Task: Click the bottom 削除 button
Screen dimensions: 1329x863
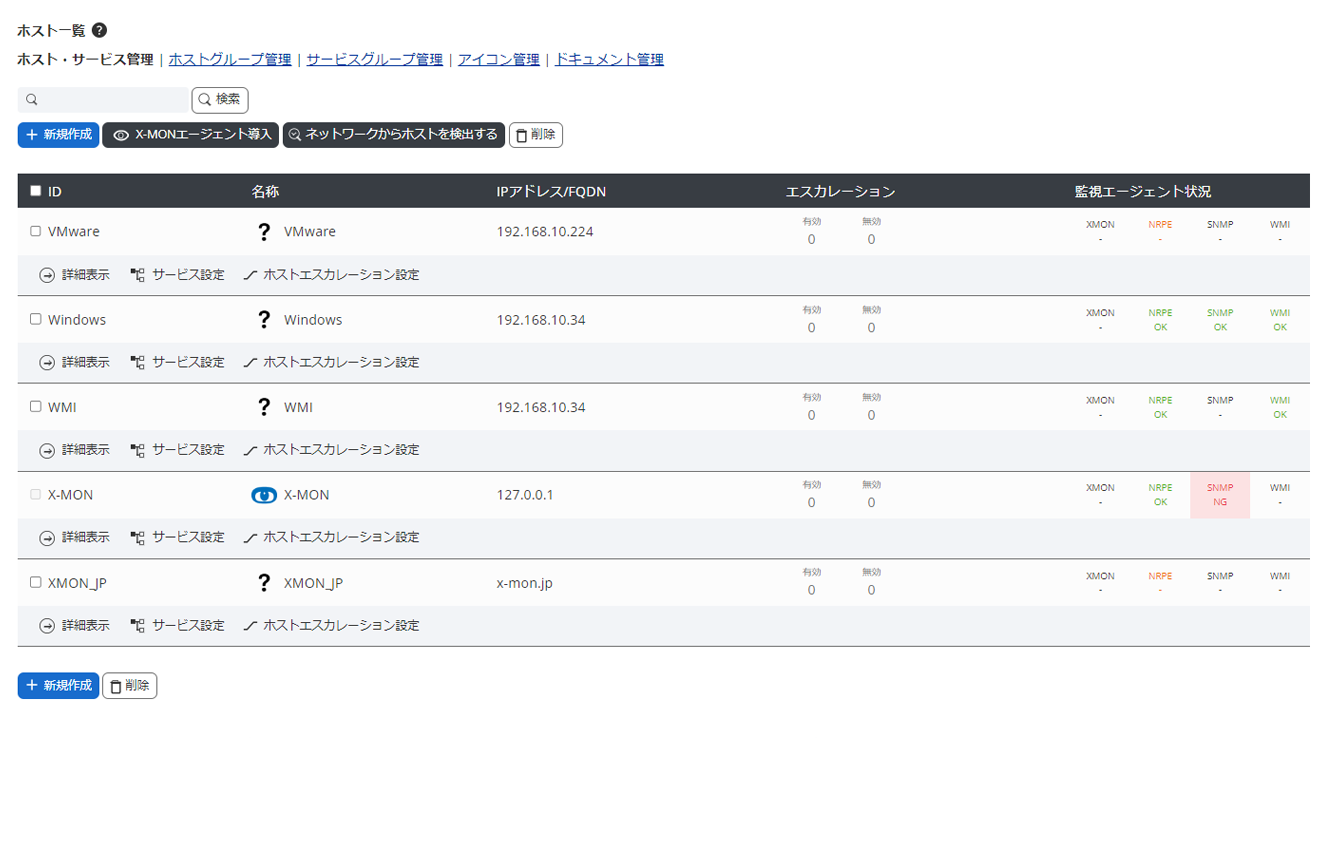Action: pyautogui.click(x=130, y=686)
